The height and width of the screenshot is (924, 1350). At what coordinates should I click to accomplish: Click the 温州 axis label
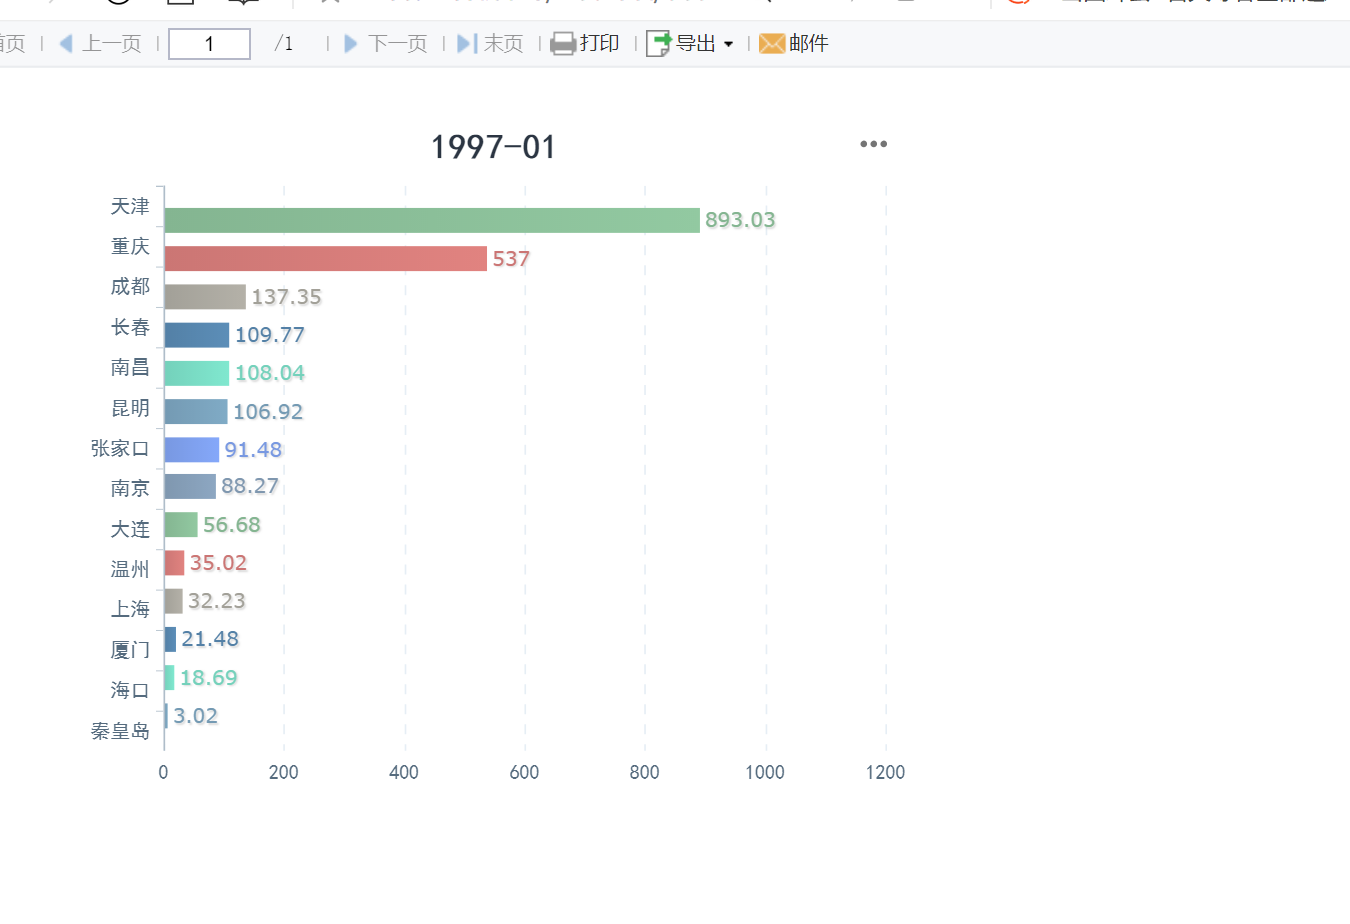130,569
